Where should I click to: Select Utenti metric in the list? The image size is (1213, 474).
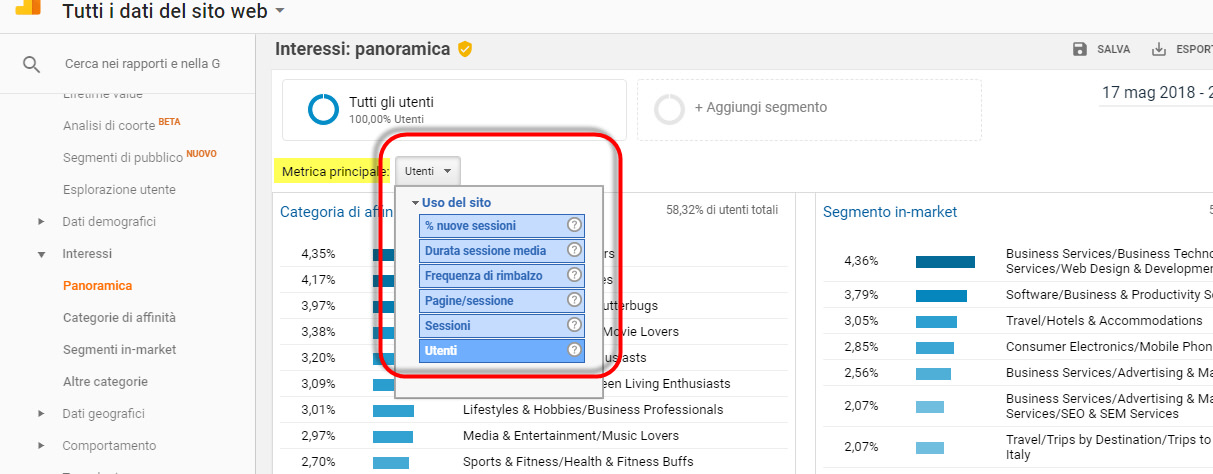[x=502, y=350]
